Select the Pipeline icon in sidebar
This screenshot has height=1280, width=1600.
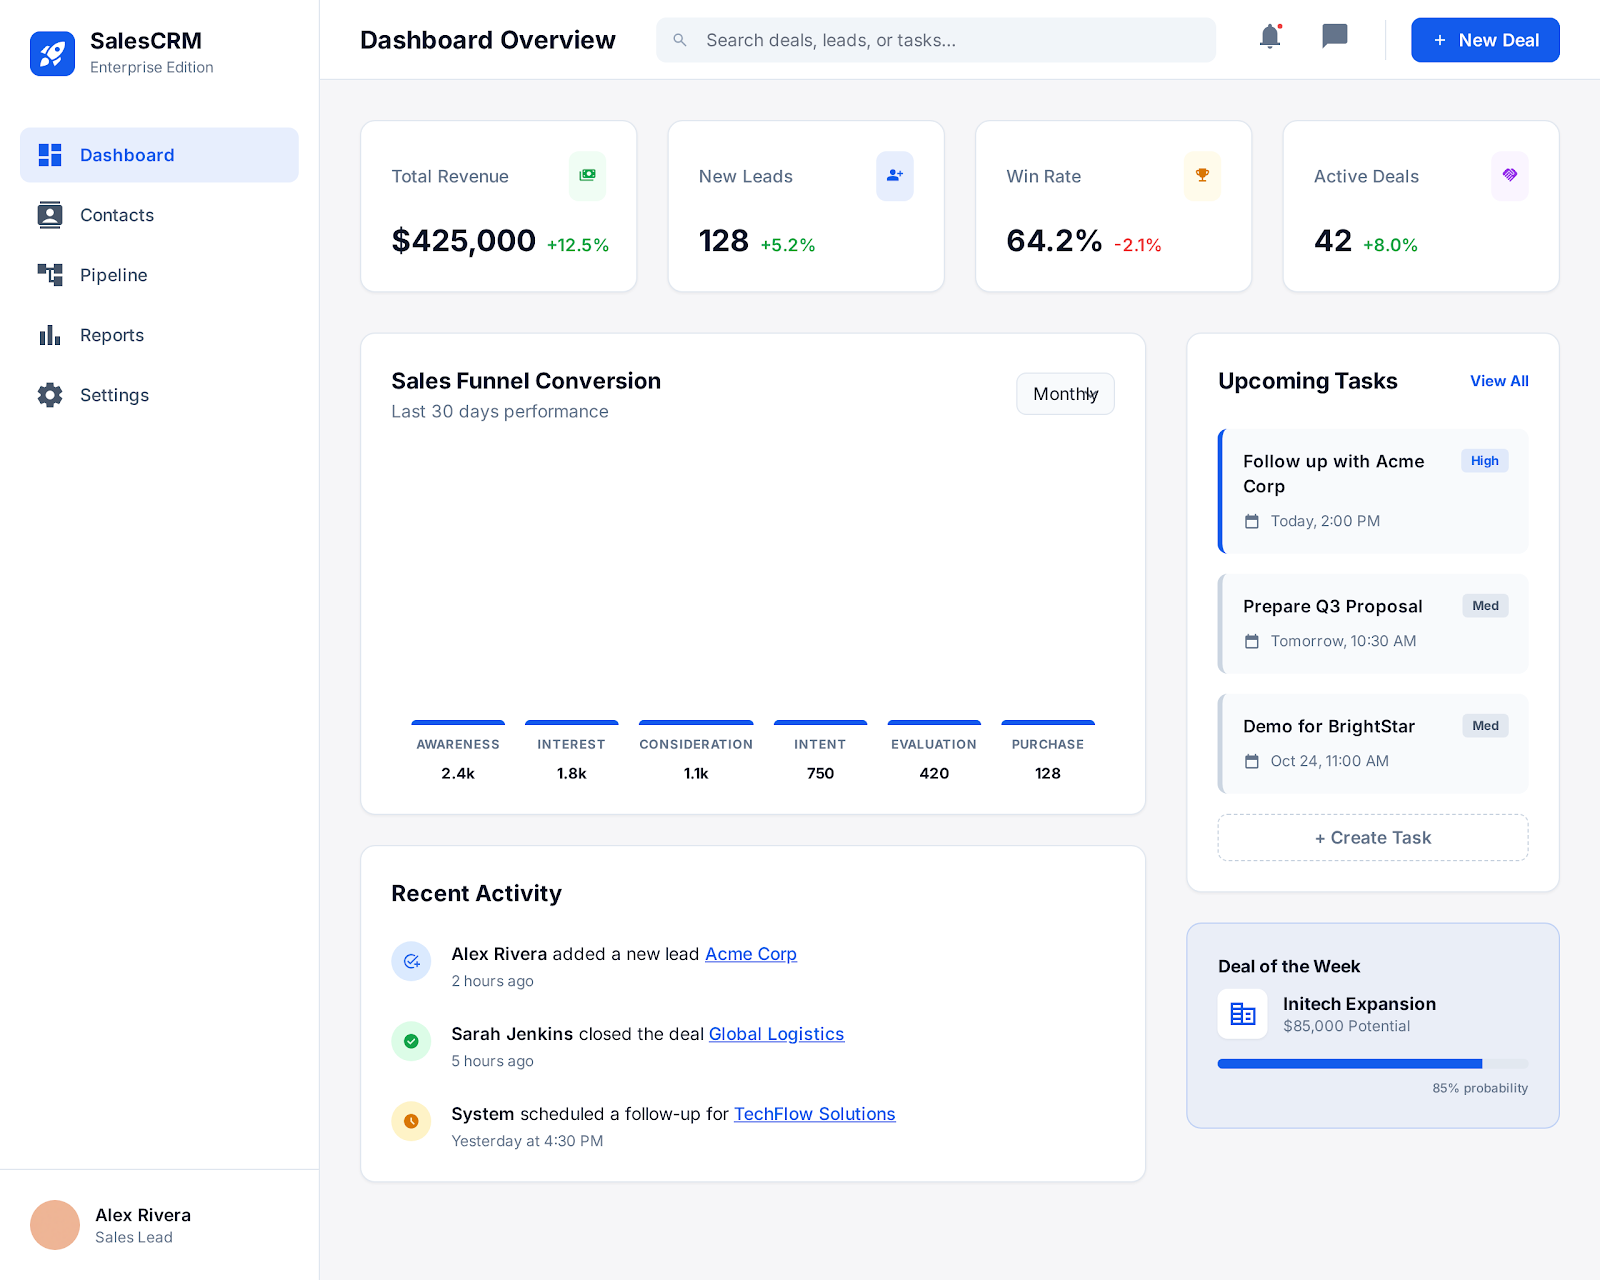coord(50,274)
